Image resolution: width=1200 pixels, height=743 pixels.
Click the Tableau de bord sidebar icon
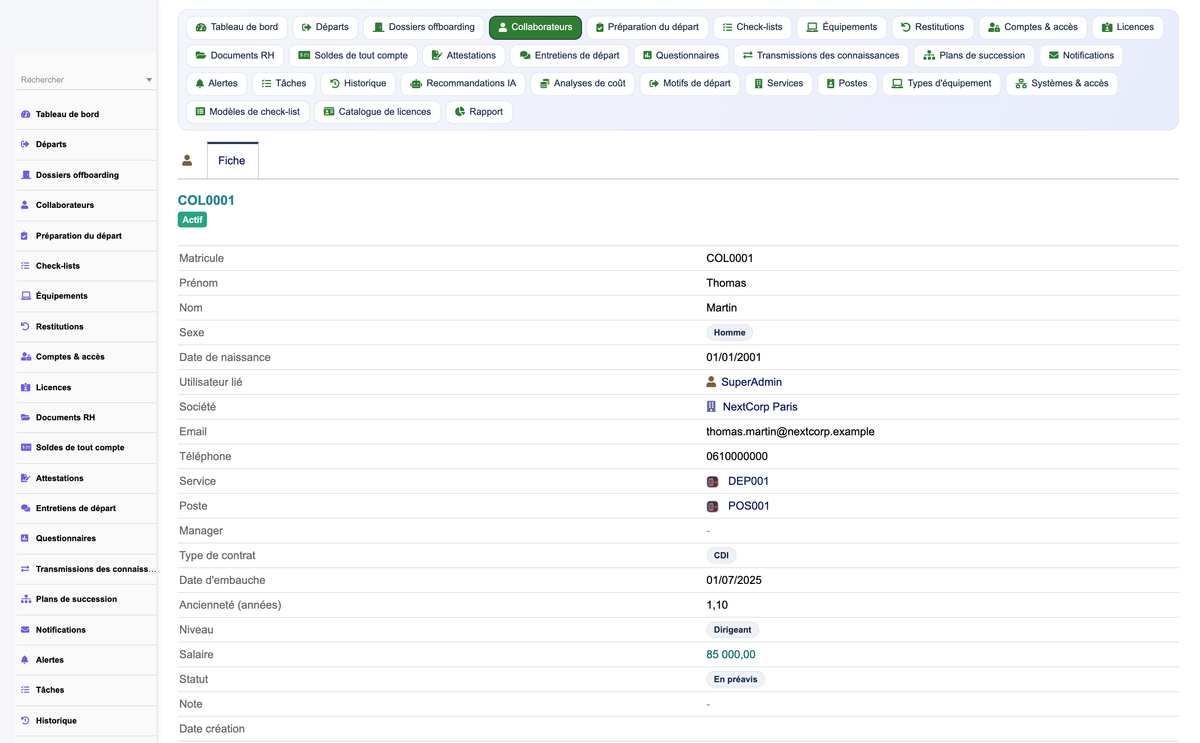coord(25,114)
